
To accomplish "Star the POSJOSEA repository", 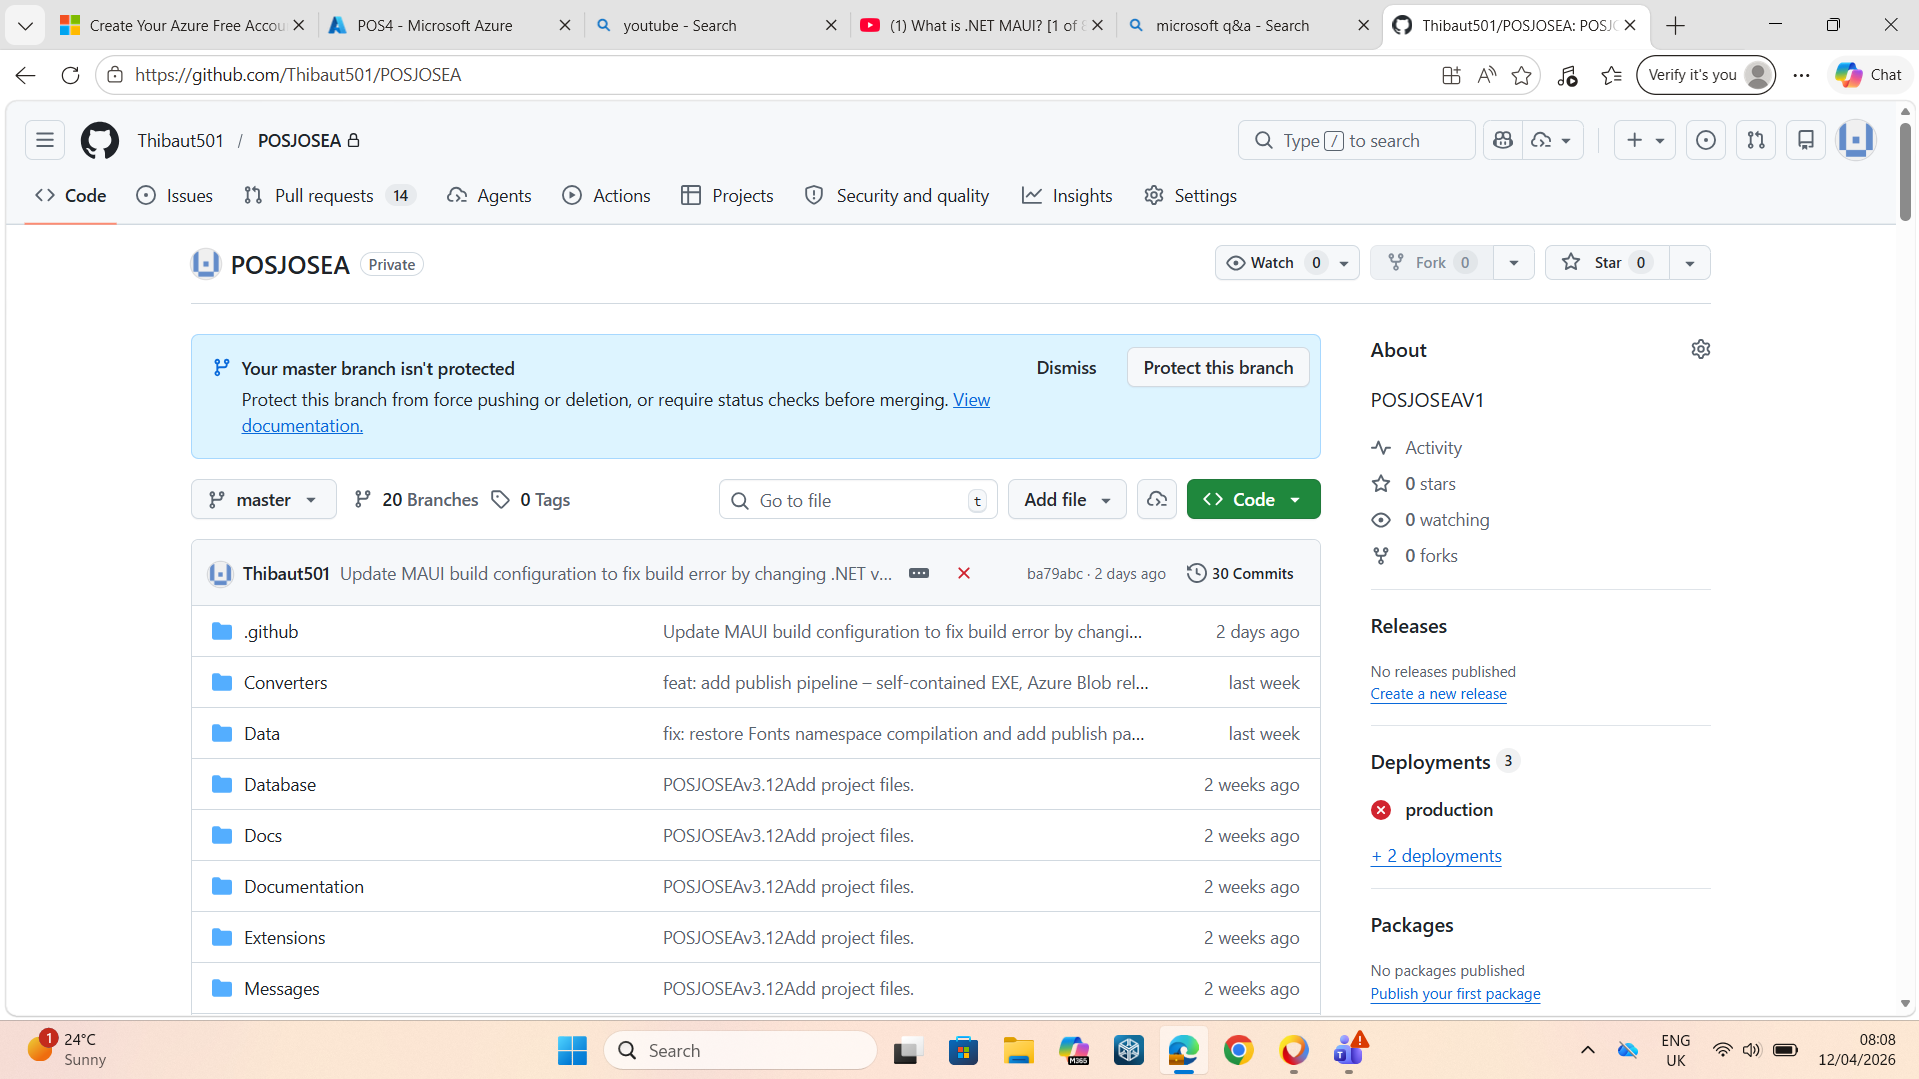I will [1607, 263].
